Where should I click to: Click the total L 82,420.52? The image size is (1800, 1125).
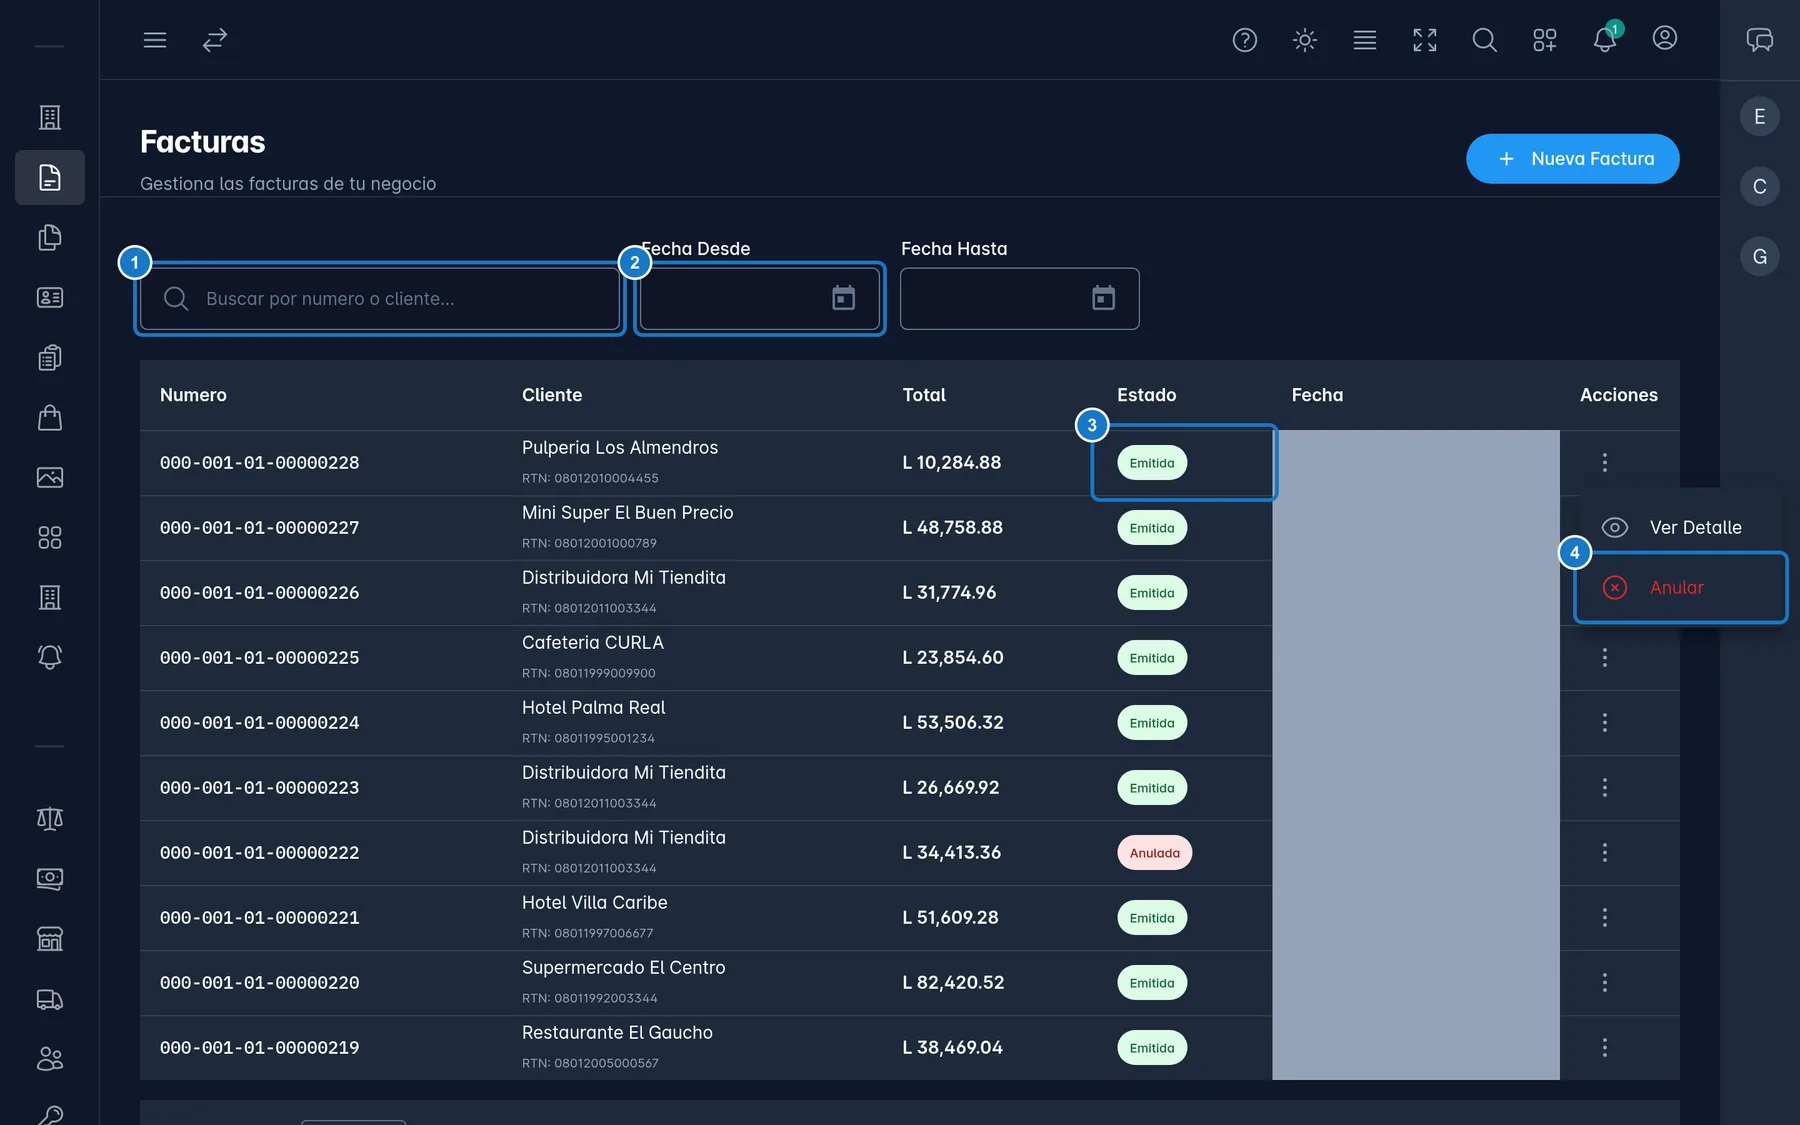click(953, 982)
